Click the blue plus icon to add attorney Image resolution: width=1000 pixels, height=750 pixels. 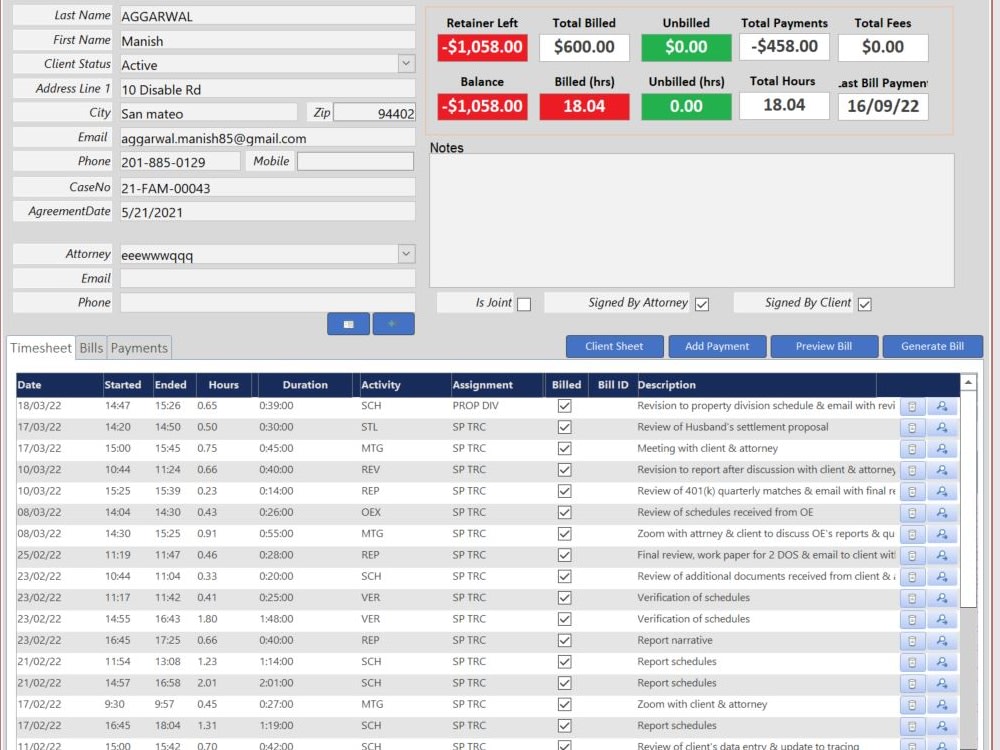(x=394, y=323)
